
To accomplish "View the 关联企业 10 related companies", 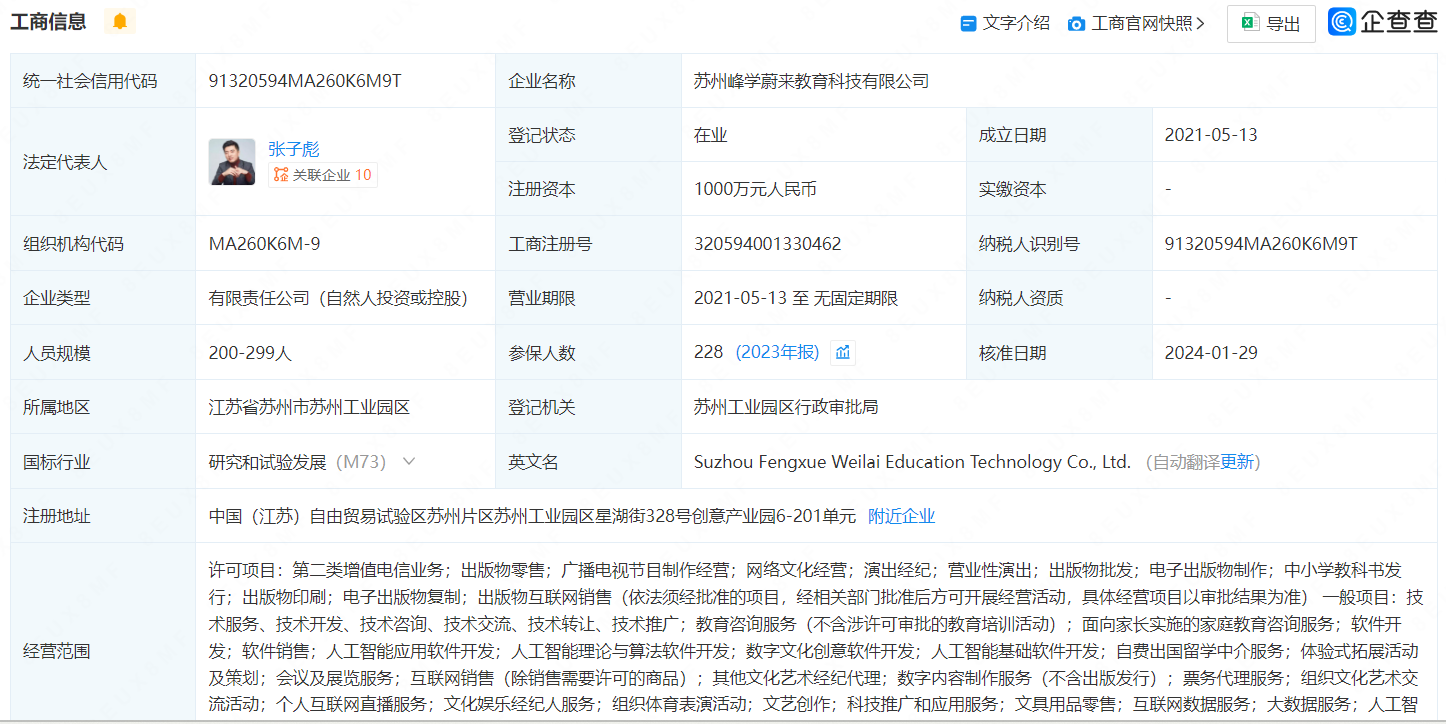I will [322, 175].
